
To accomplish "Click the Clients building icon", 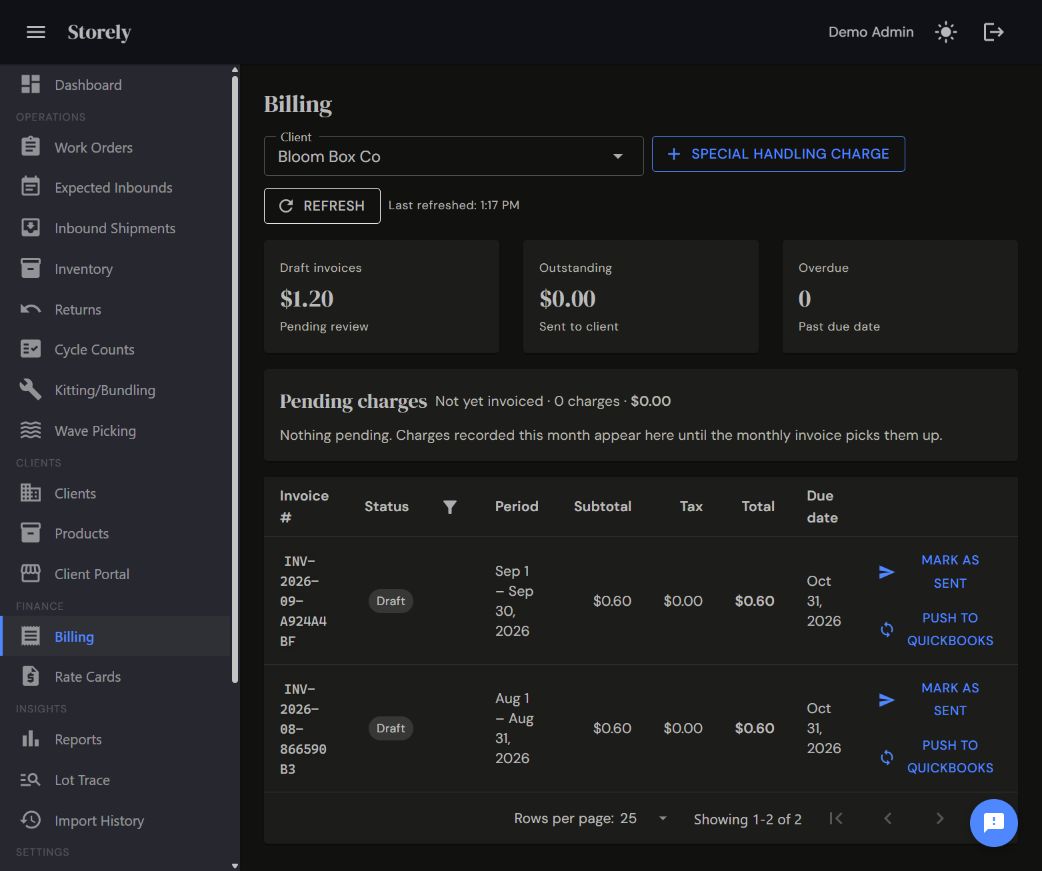I will coord(31,493).
